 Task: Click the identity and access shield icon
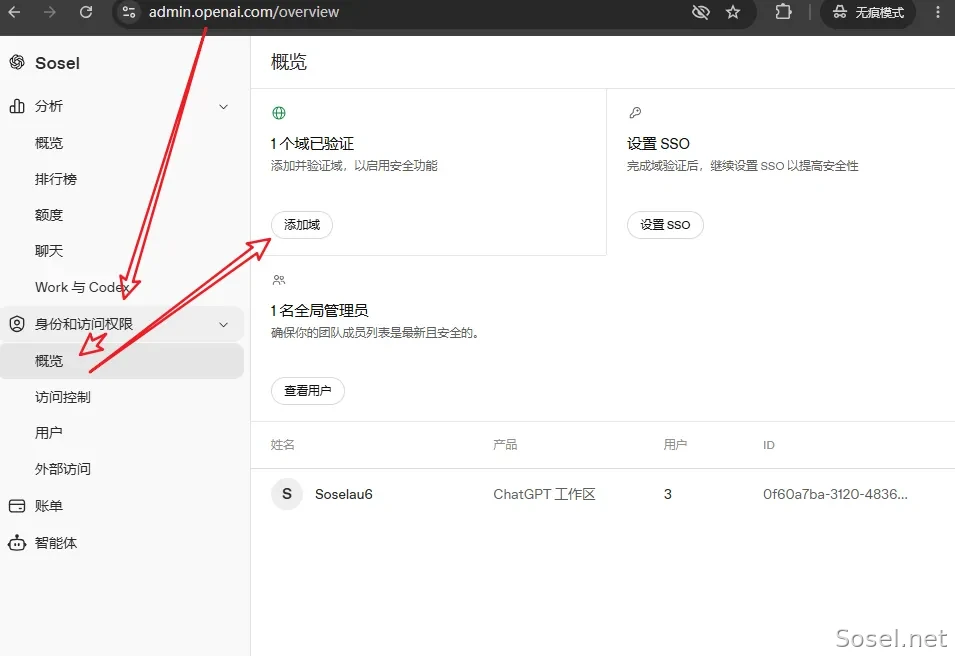click(x=17, y=324)
